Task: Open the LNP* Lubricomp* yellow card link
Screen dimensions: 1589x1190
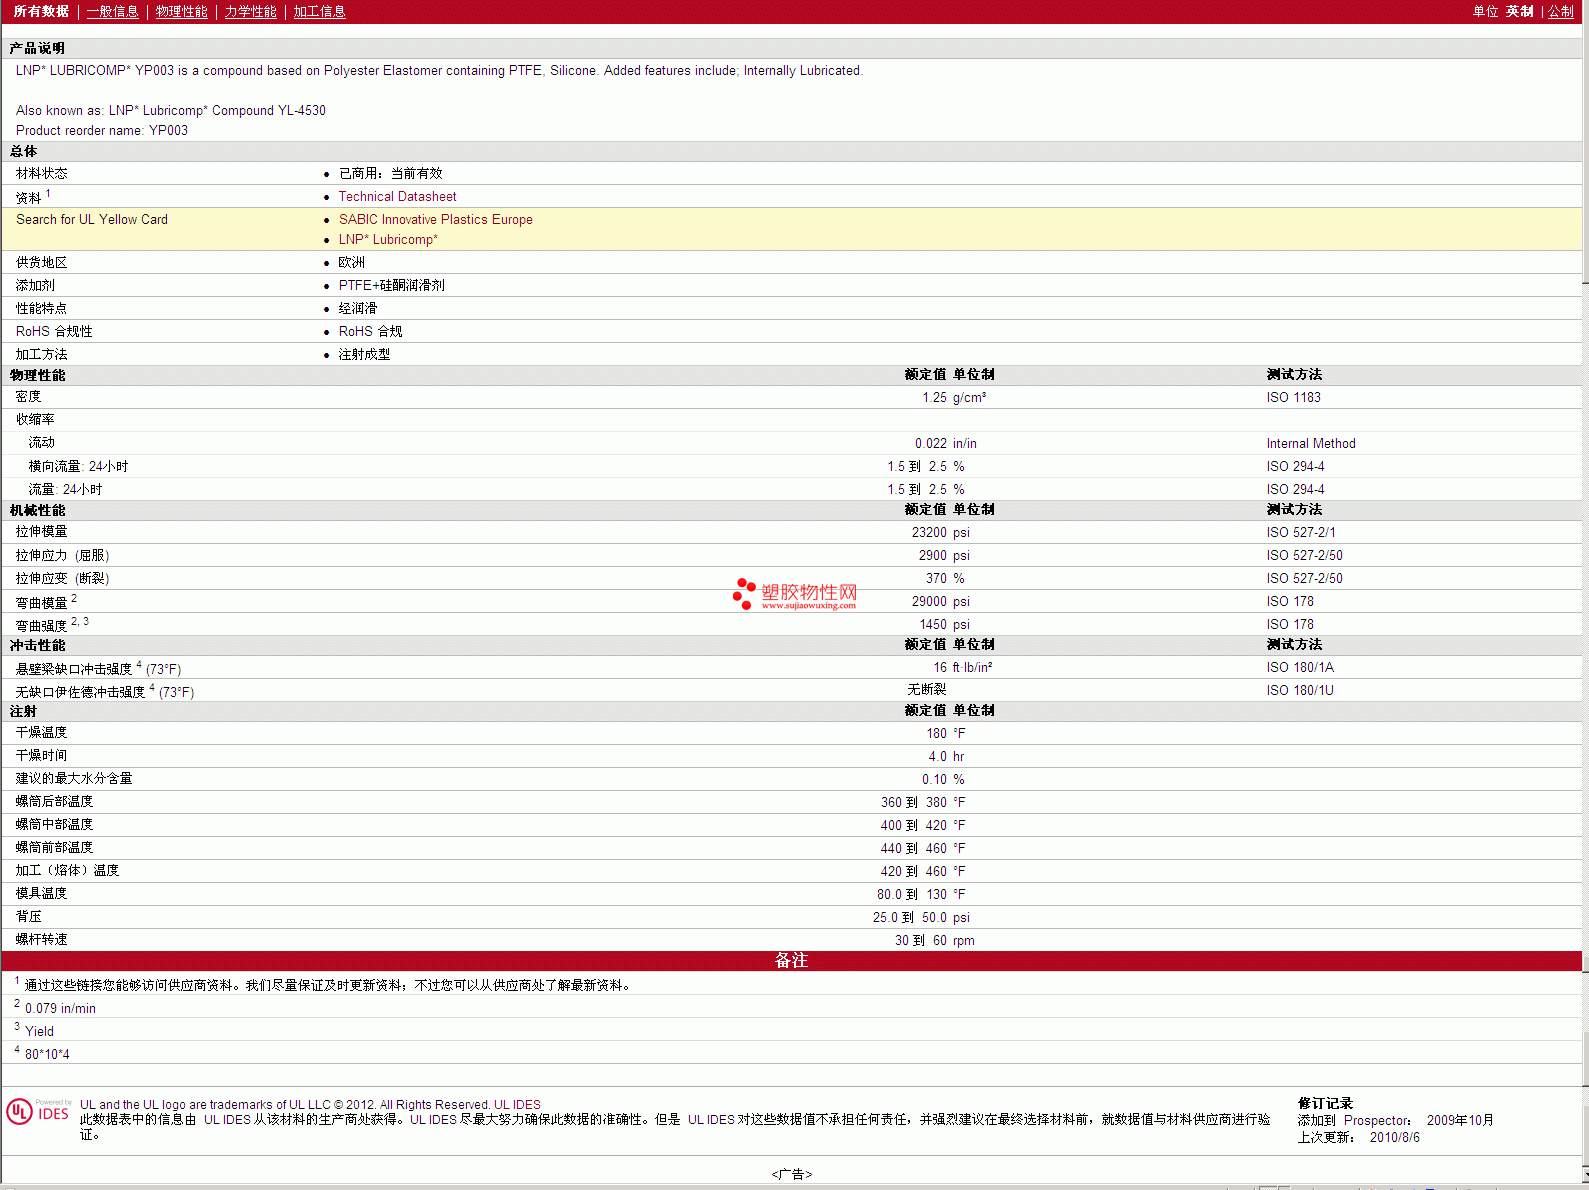Action: 388,240
